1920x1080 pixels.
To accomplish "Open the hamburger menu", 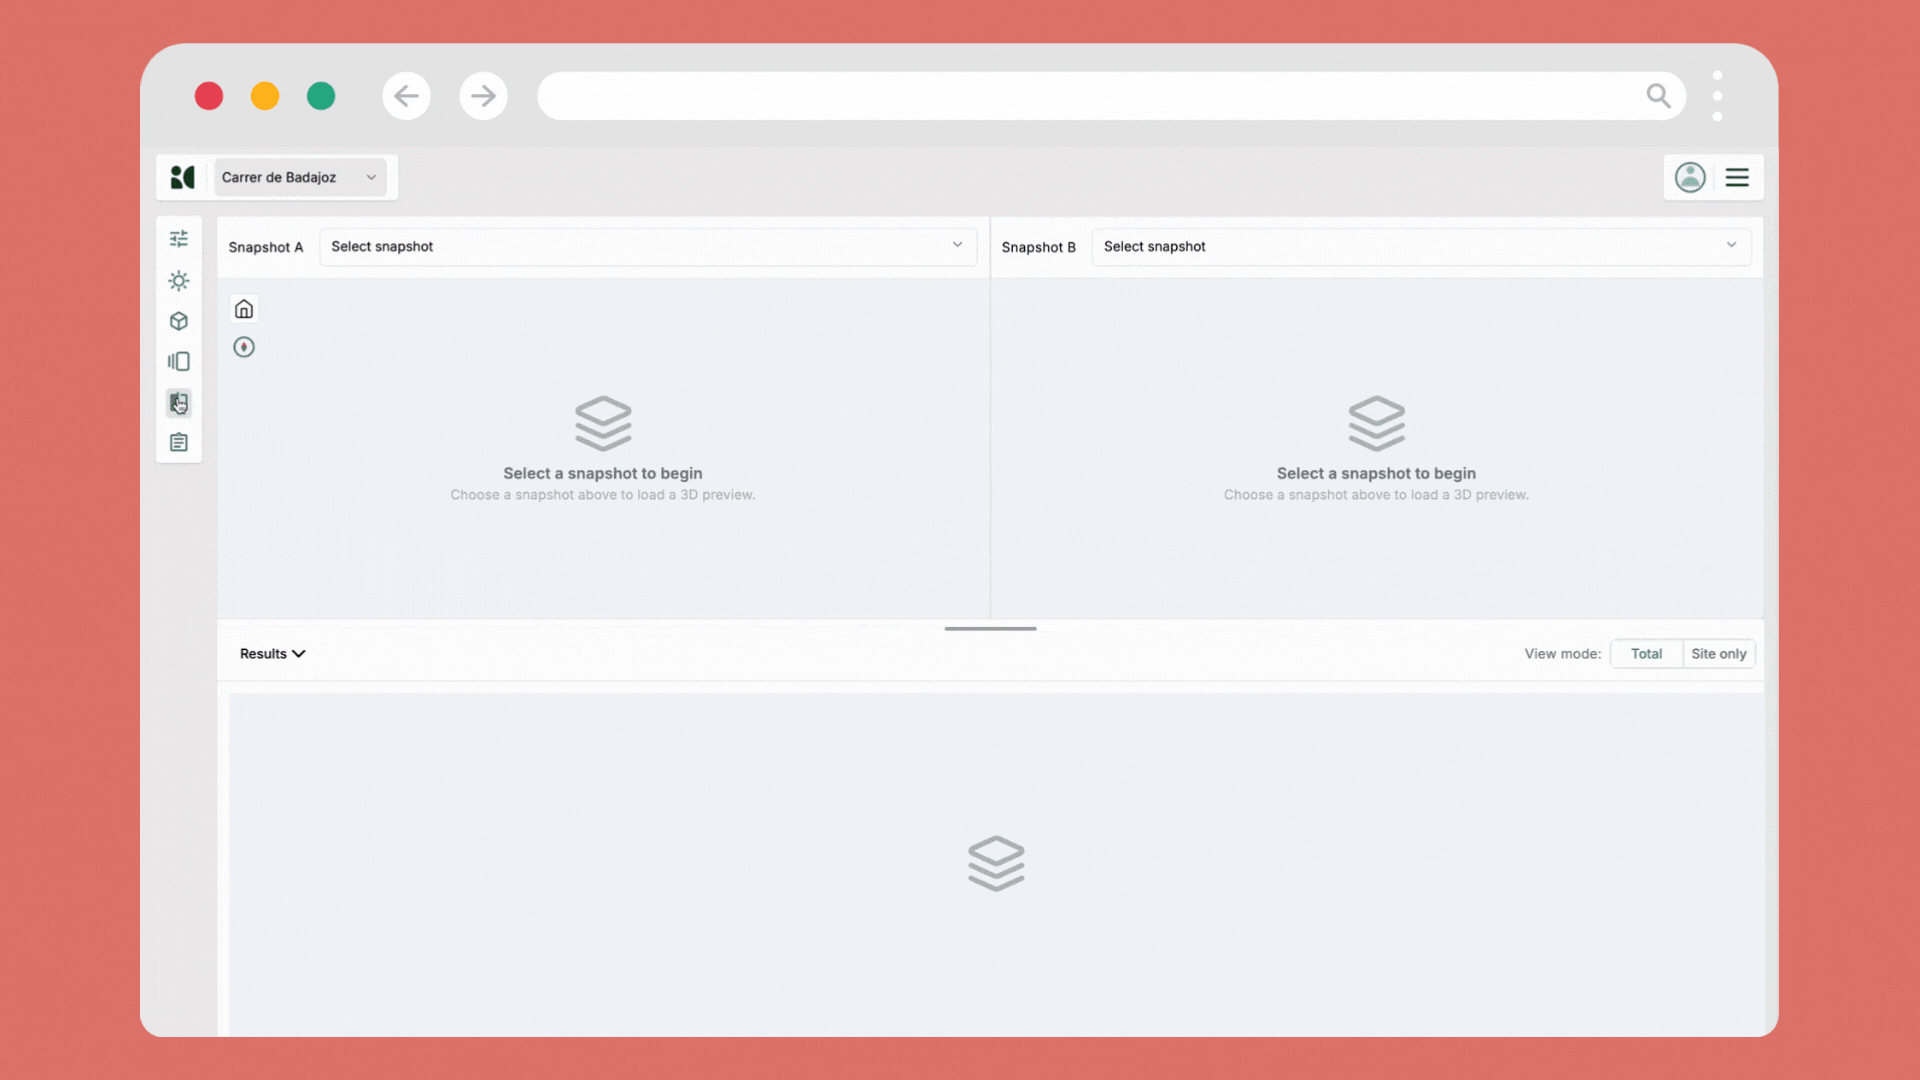I will pyautogui.click(x=1737, y=177).
